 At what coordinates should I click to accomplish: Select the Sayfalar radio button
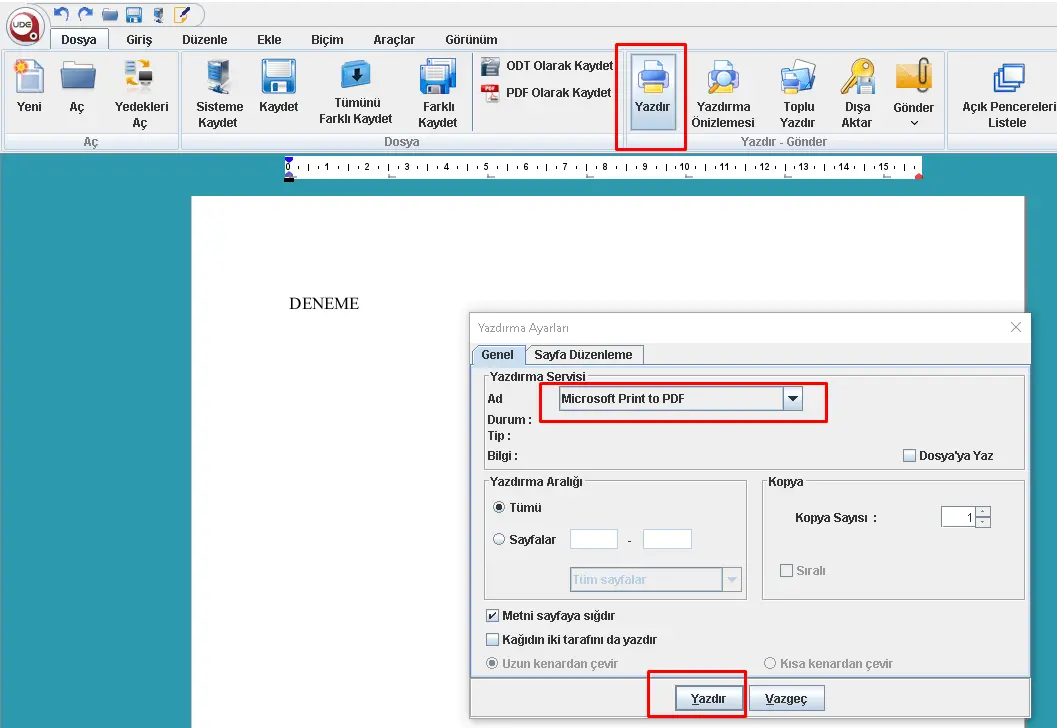pyautogui.click(x=500, y=539)
